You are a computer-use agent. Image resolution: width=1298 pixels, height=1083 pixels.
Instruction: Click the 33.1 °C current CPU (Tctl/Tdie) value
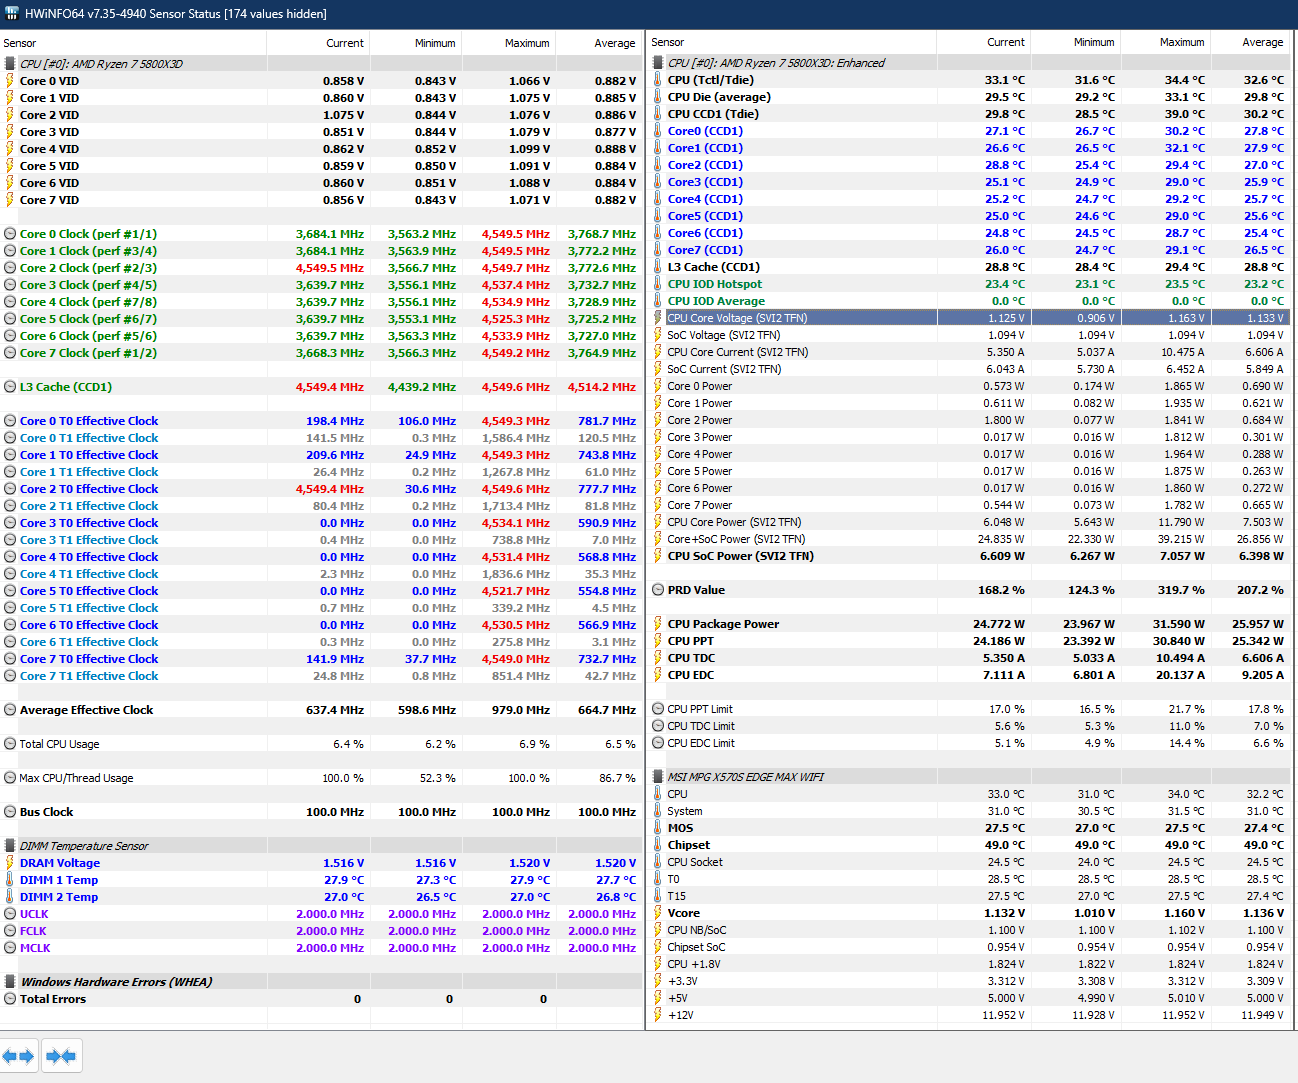pyautogui.click(x=1005, y=80)
